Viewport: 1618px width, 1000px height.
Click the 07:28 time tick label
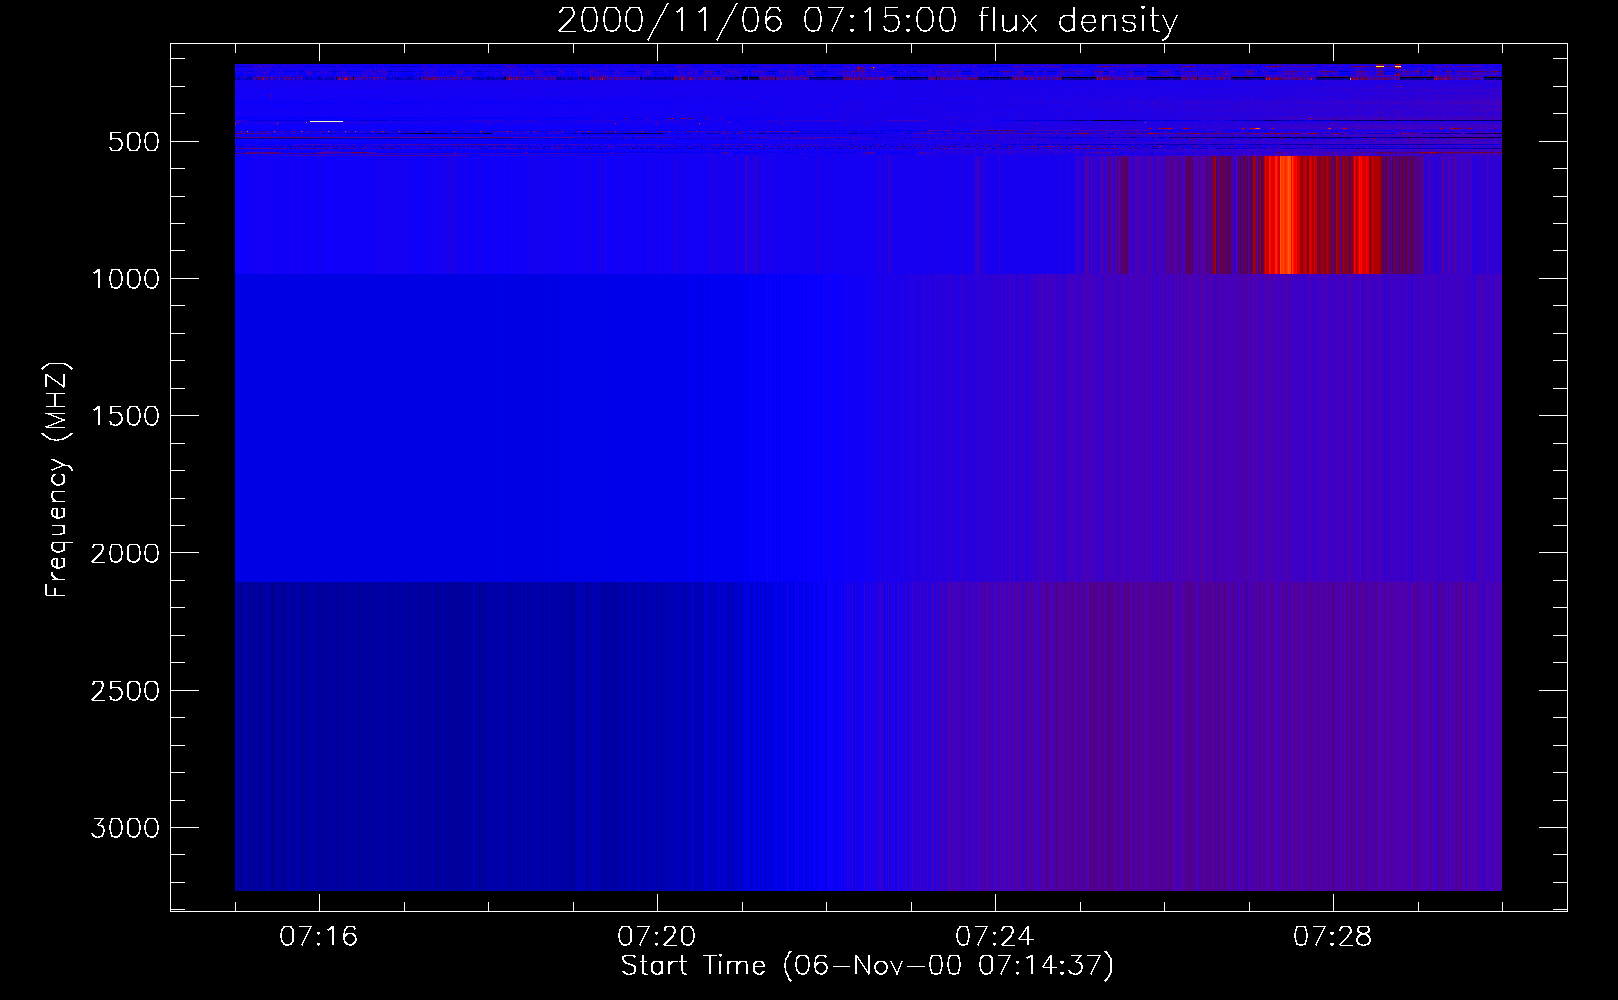(1333, 937)
